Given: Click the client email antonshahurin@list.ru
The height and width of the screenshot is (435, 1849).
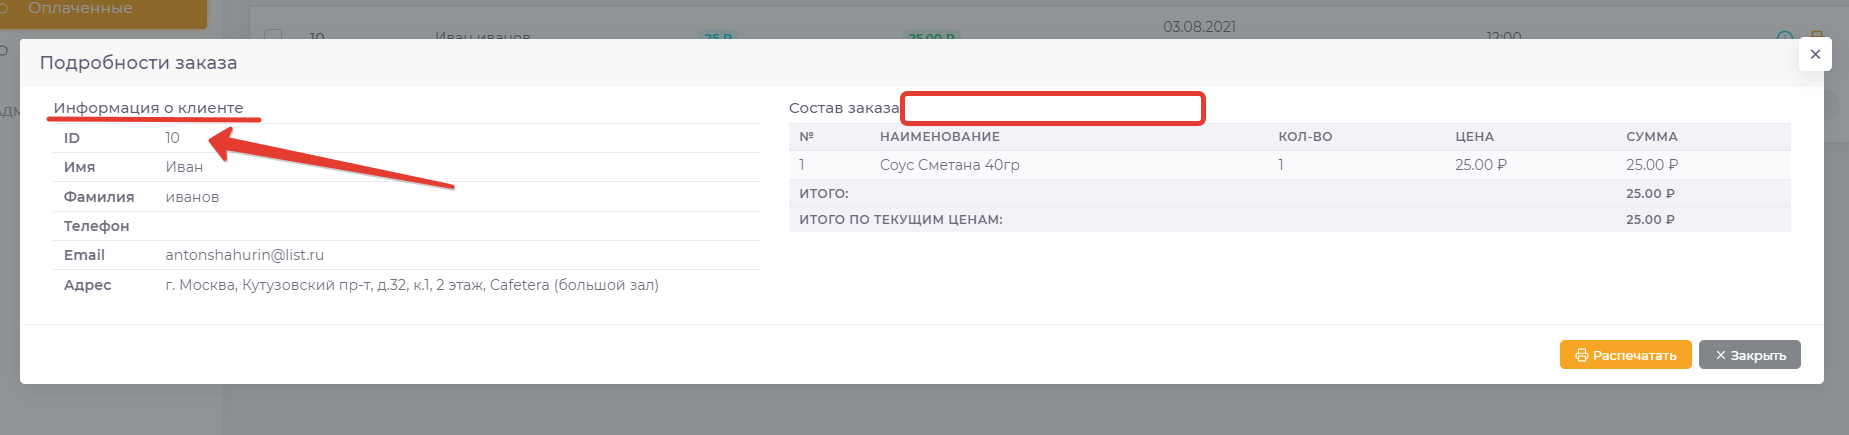Looking at the screenshot, I should point(244,255).
